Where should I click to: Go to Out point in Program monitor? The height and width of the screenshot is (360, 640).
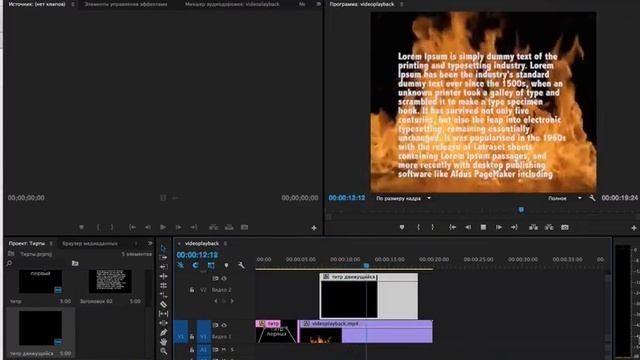tap(514, 227)
